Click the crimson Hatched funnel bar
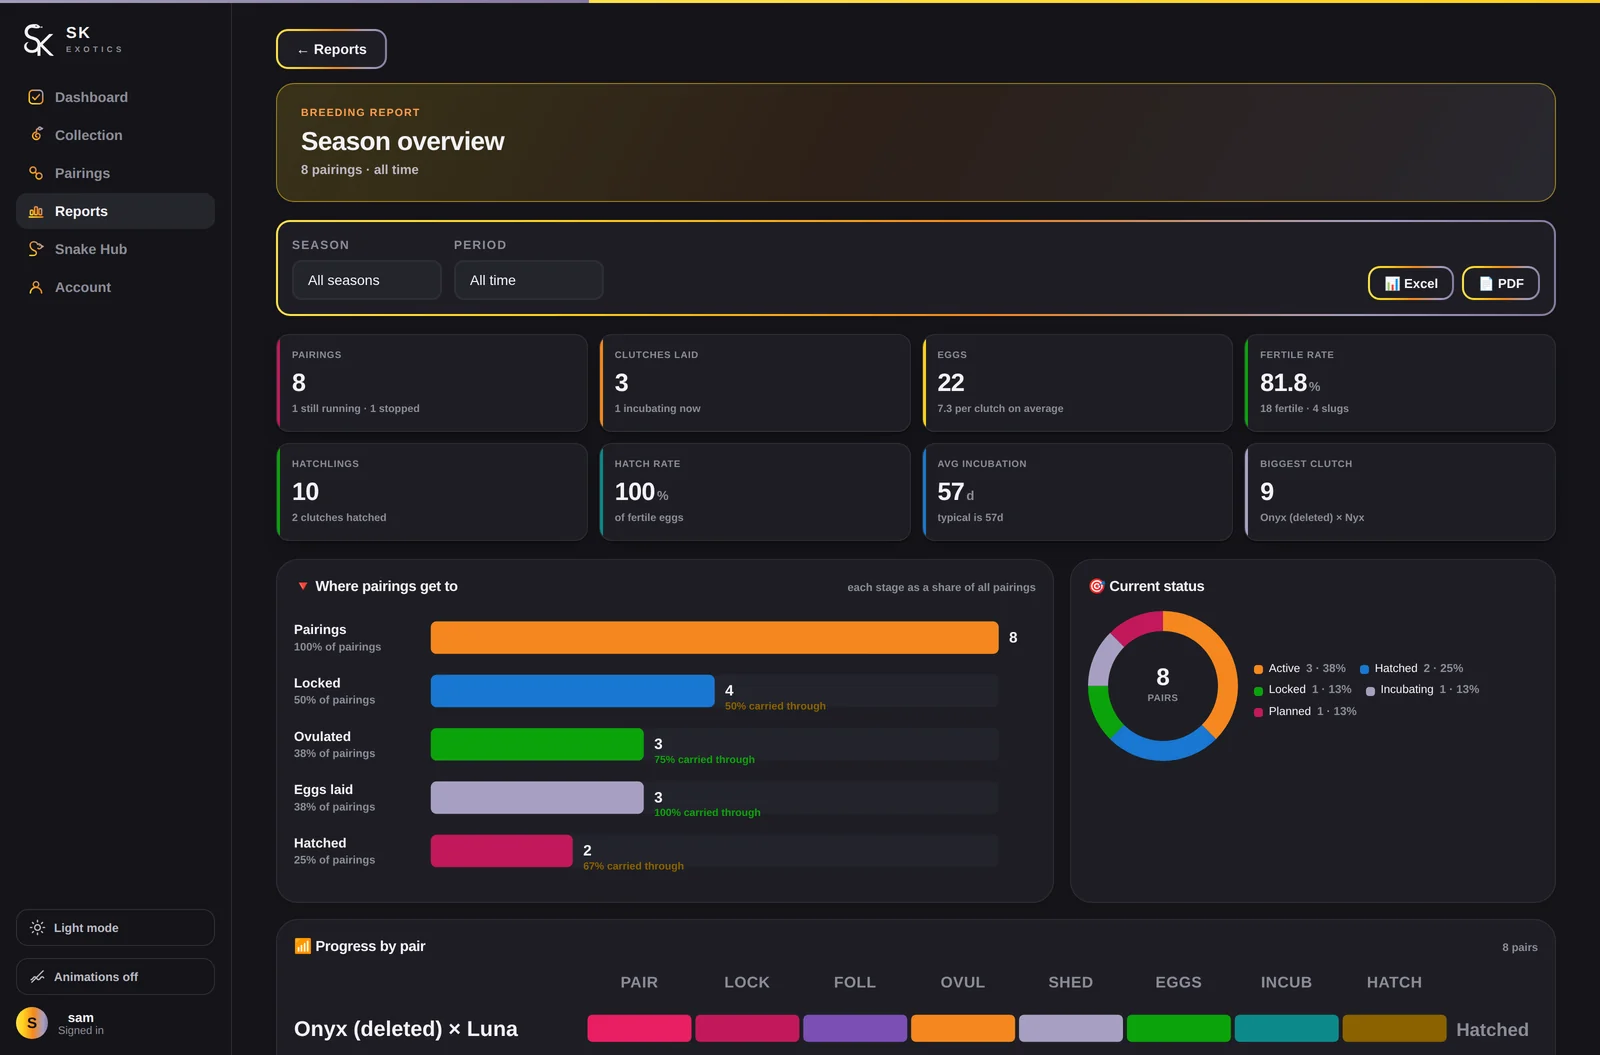The image size is (1600, 1055). click(x=501, y=851)
